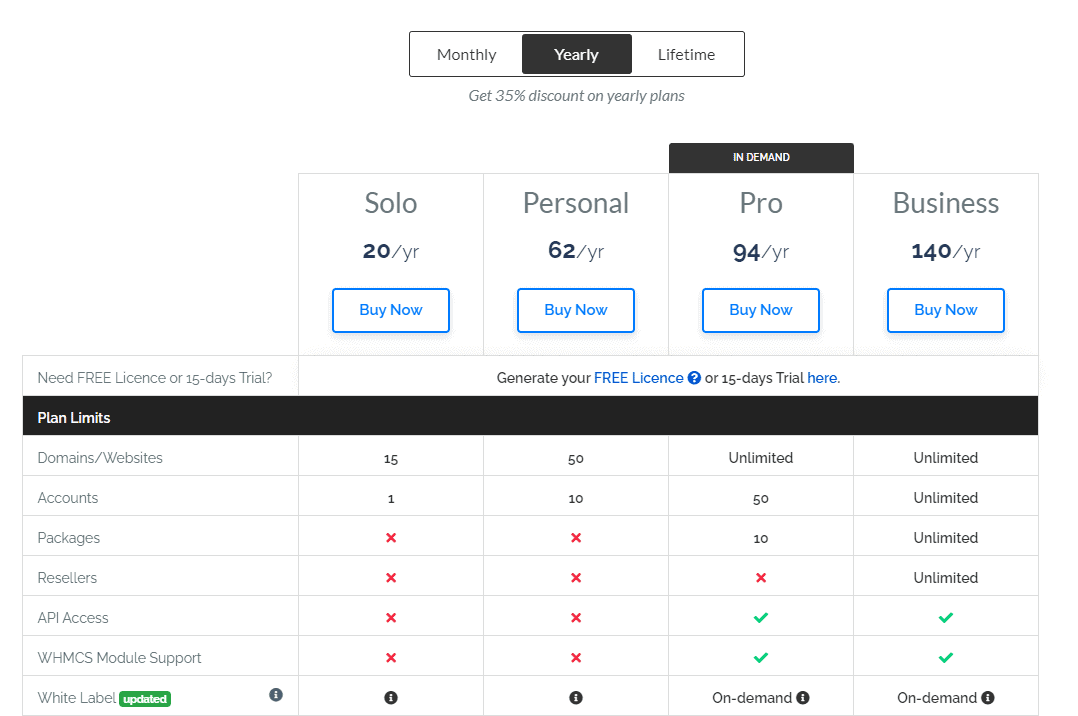Viewport: 1078px width, 716px height.
Task: Click info icon next to Business's On-demand label
Action: point(988,697)
